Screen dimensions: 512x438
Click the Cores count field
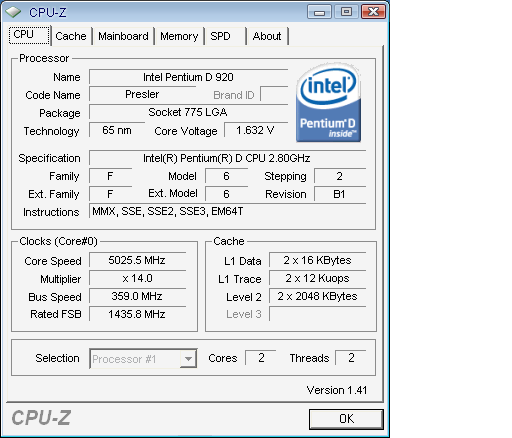coord(261,358)
